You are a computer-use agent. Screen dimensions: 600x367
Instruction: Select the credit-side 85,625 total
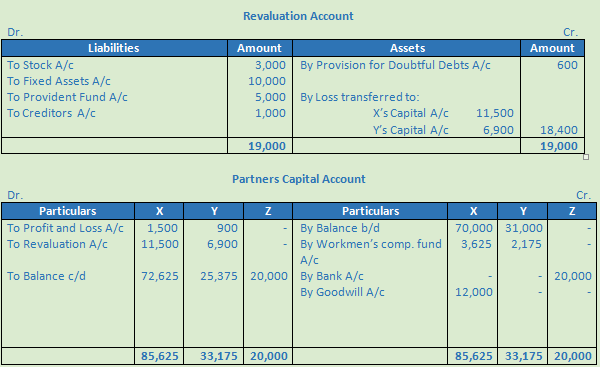pos(474,356)
